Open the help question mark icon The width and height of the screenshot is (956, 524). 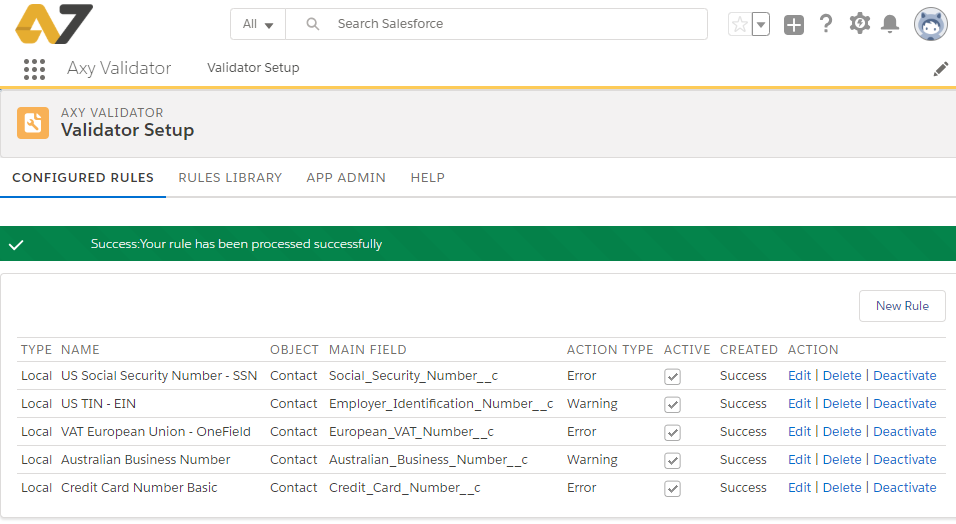826,24
